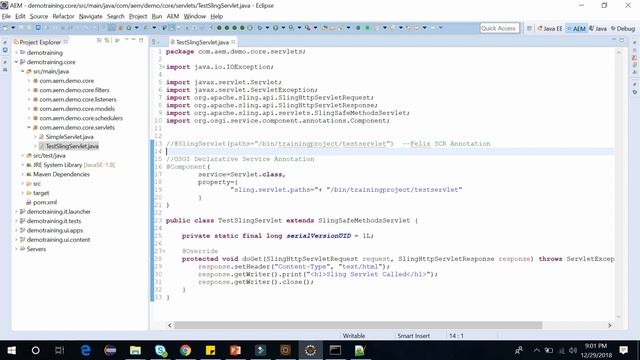Expand the com.aem.demo.core.filters package
Screen dimensions: 640x360
coord(29,90)
